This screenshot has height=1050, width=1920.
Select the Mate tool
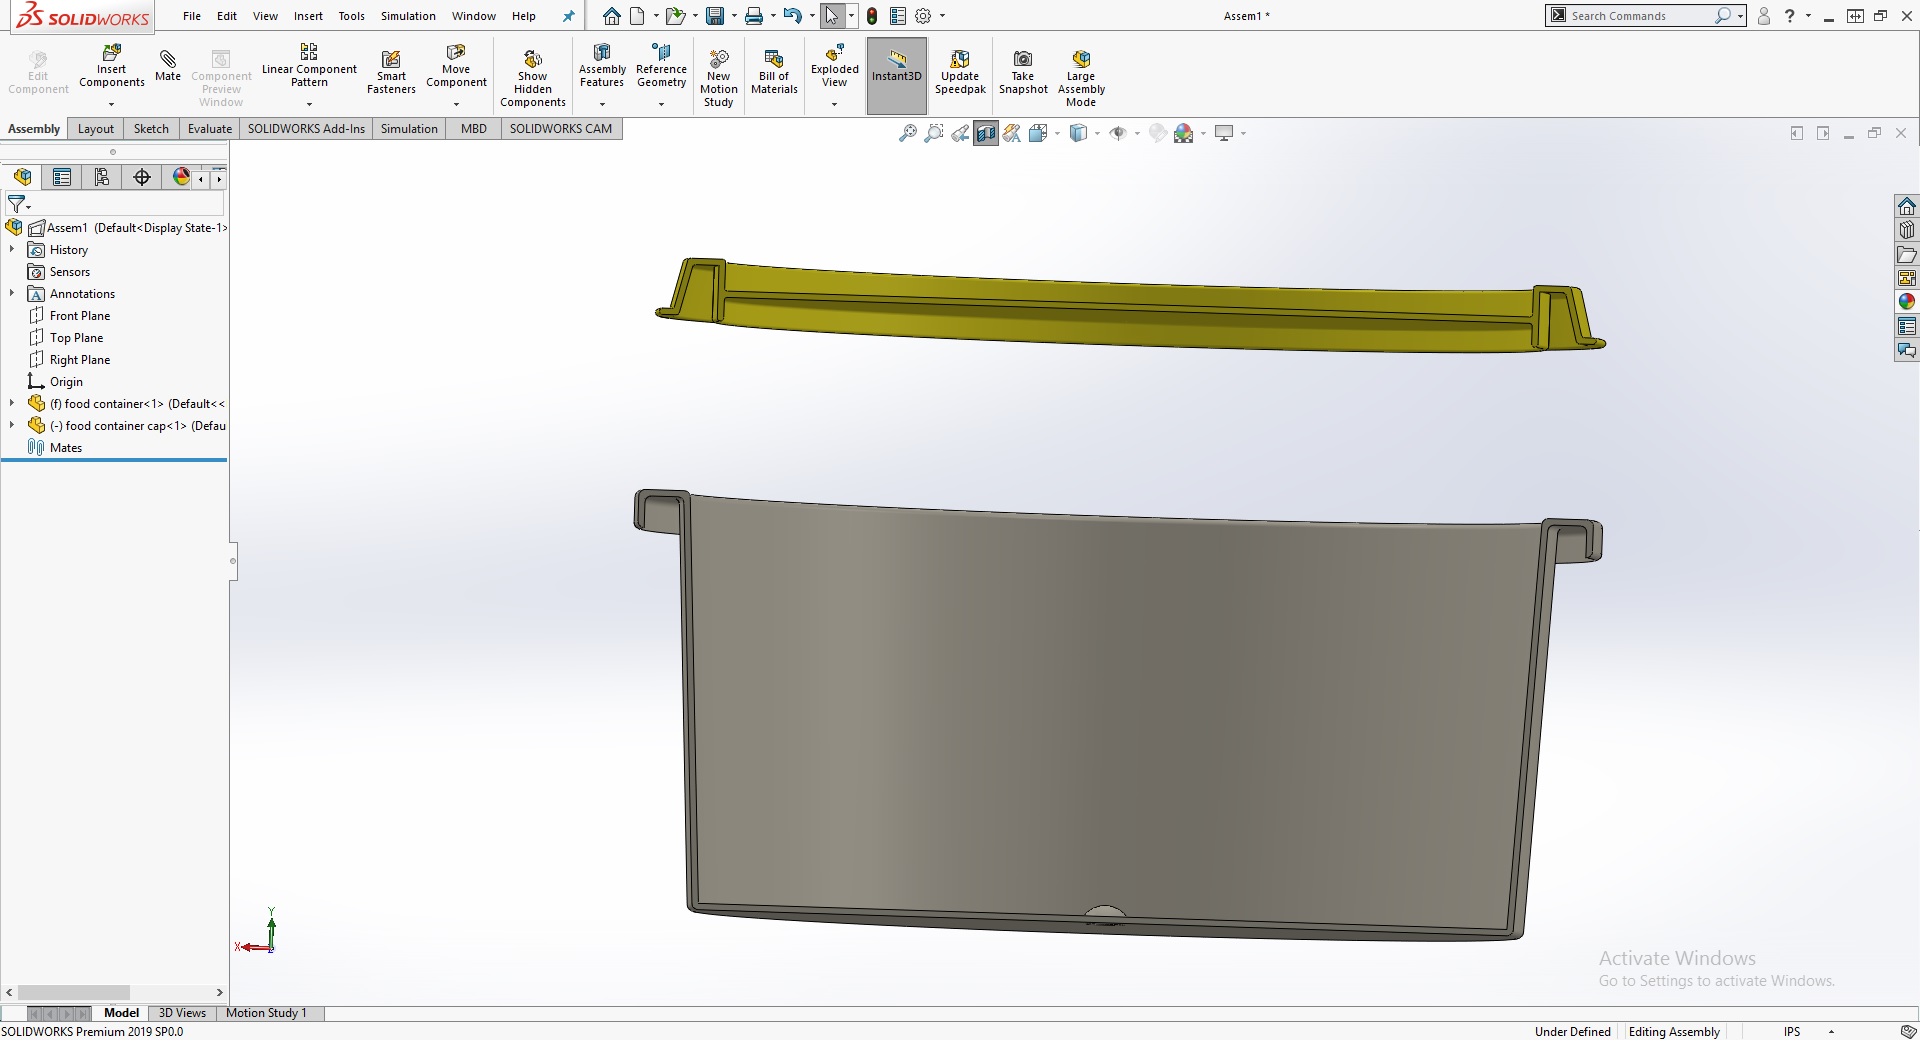point(168,62)
